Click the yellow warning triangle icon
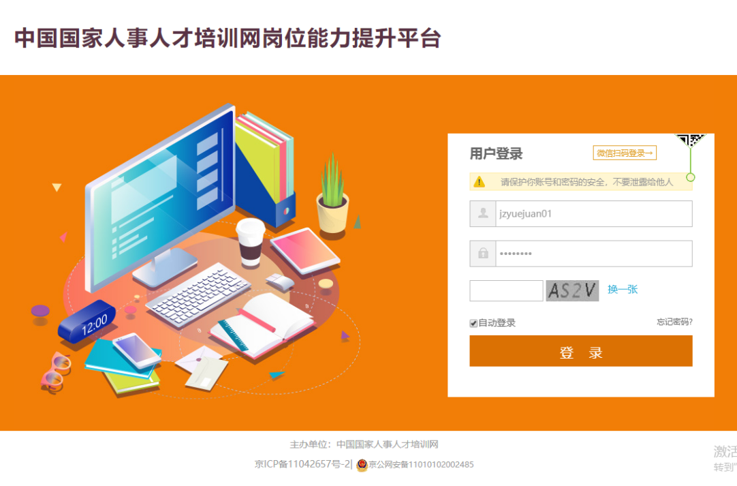 (x=479, y=182)
